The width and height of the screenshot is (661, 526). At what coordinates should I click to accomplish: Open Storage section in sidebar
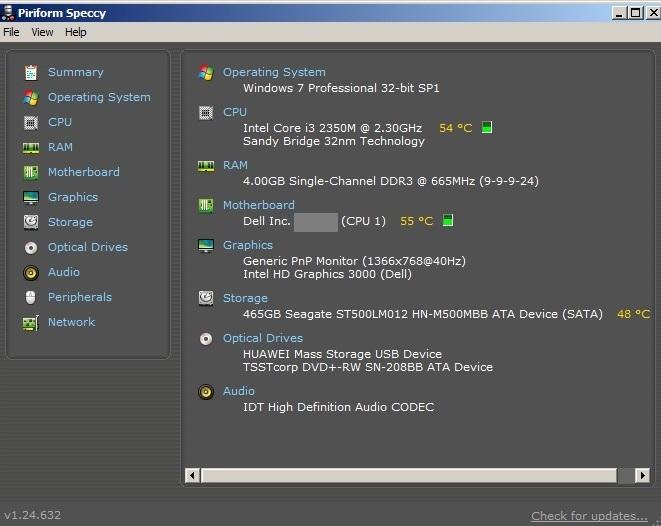(70, 222)
